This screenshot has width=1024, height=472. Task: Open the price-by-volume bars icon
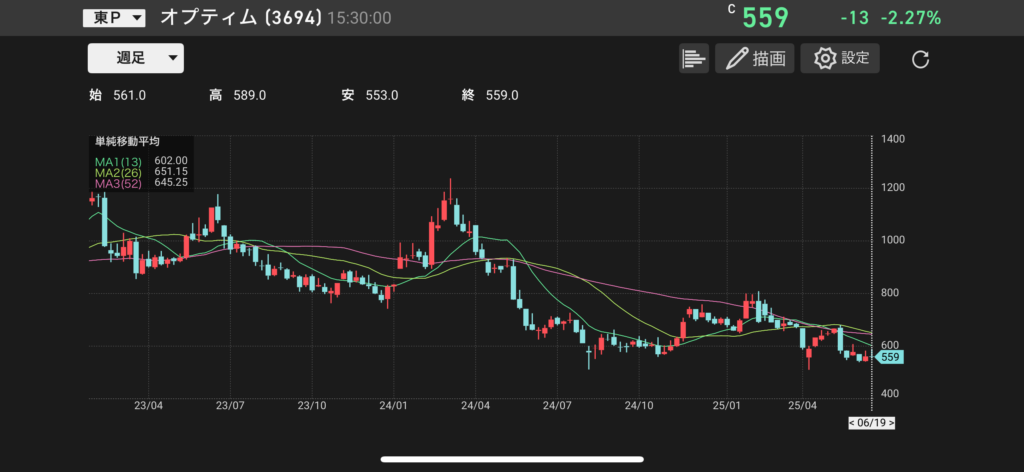(694, 58)
